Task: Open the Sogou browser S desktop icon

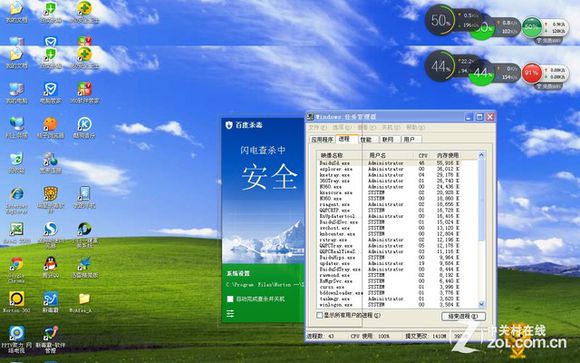Action: tap(50, 229)
